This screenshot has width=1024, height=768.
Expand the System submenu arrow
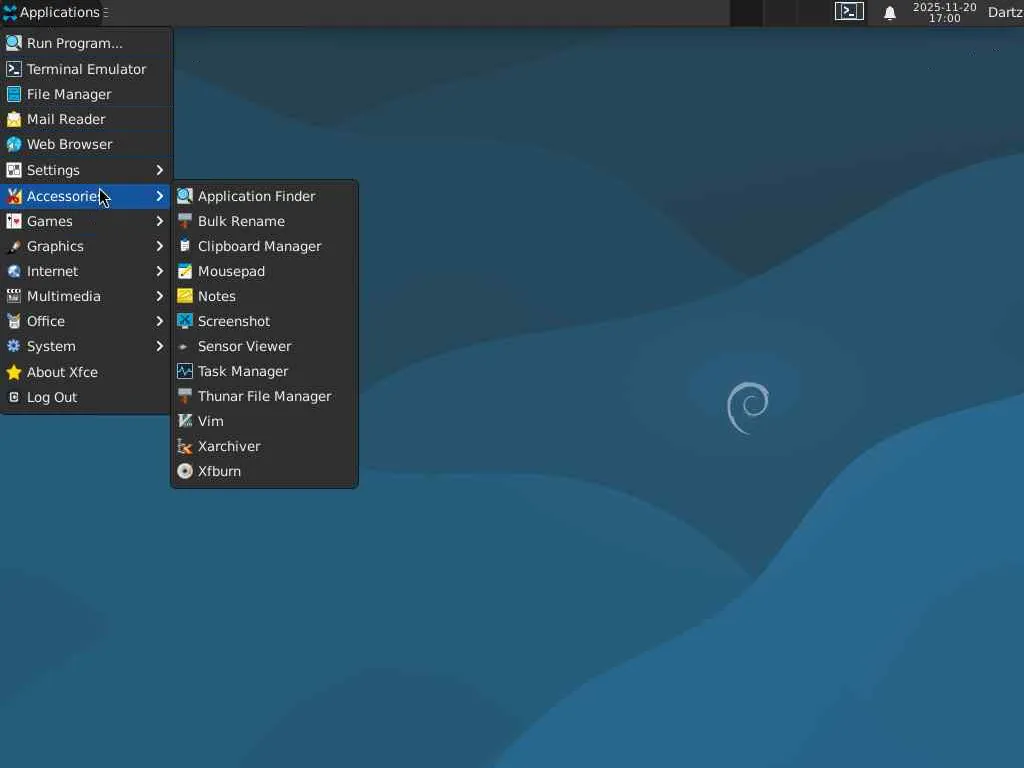click(159, 346)
